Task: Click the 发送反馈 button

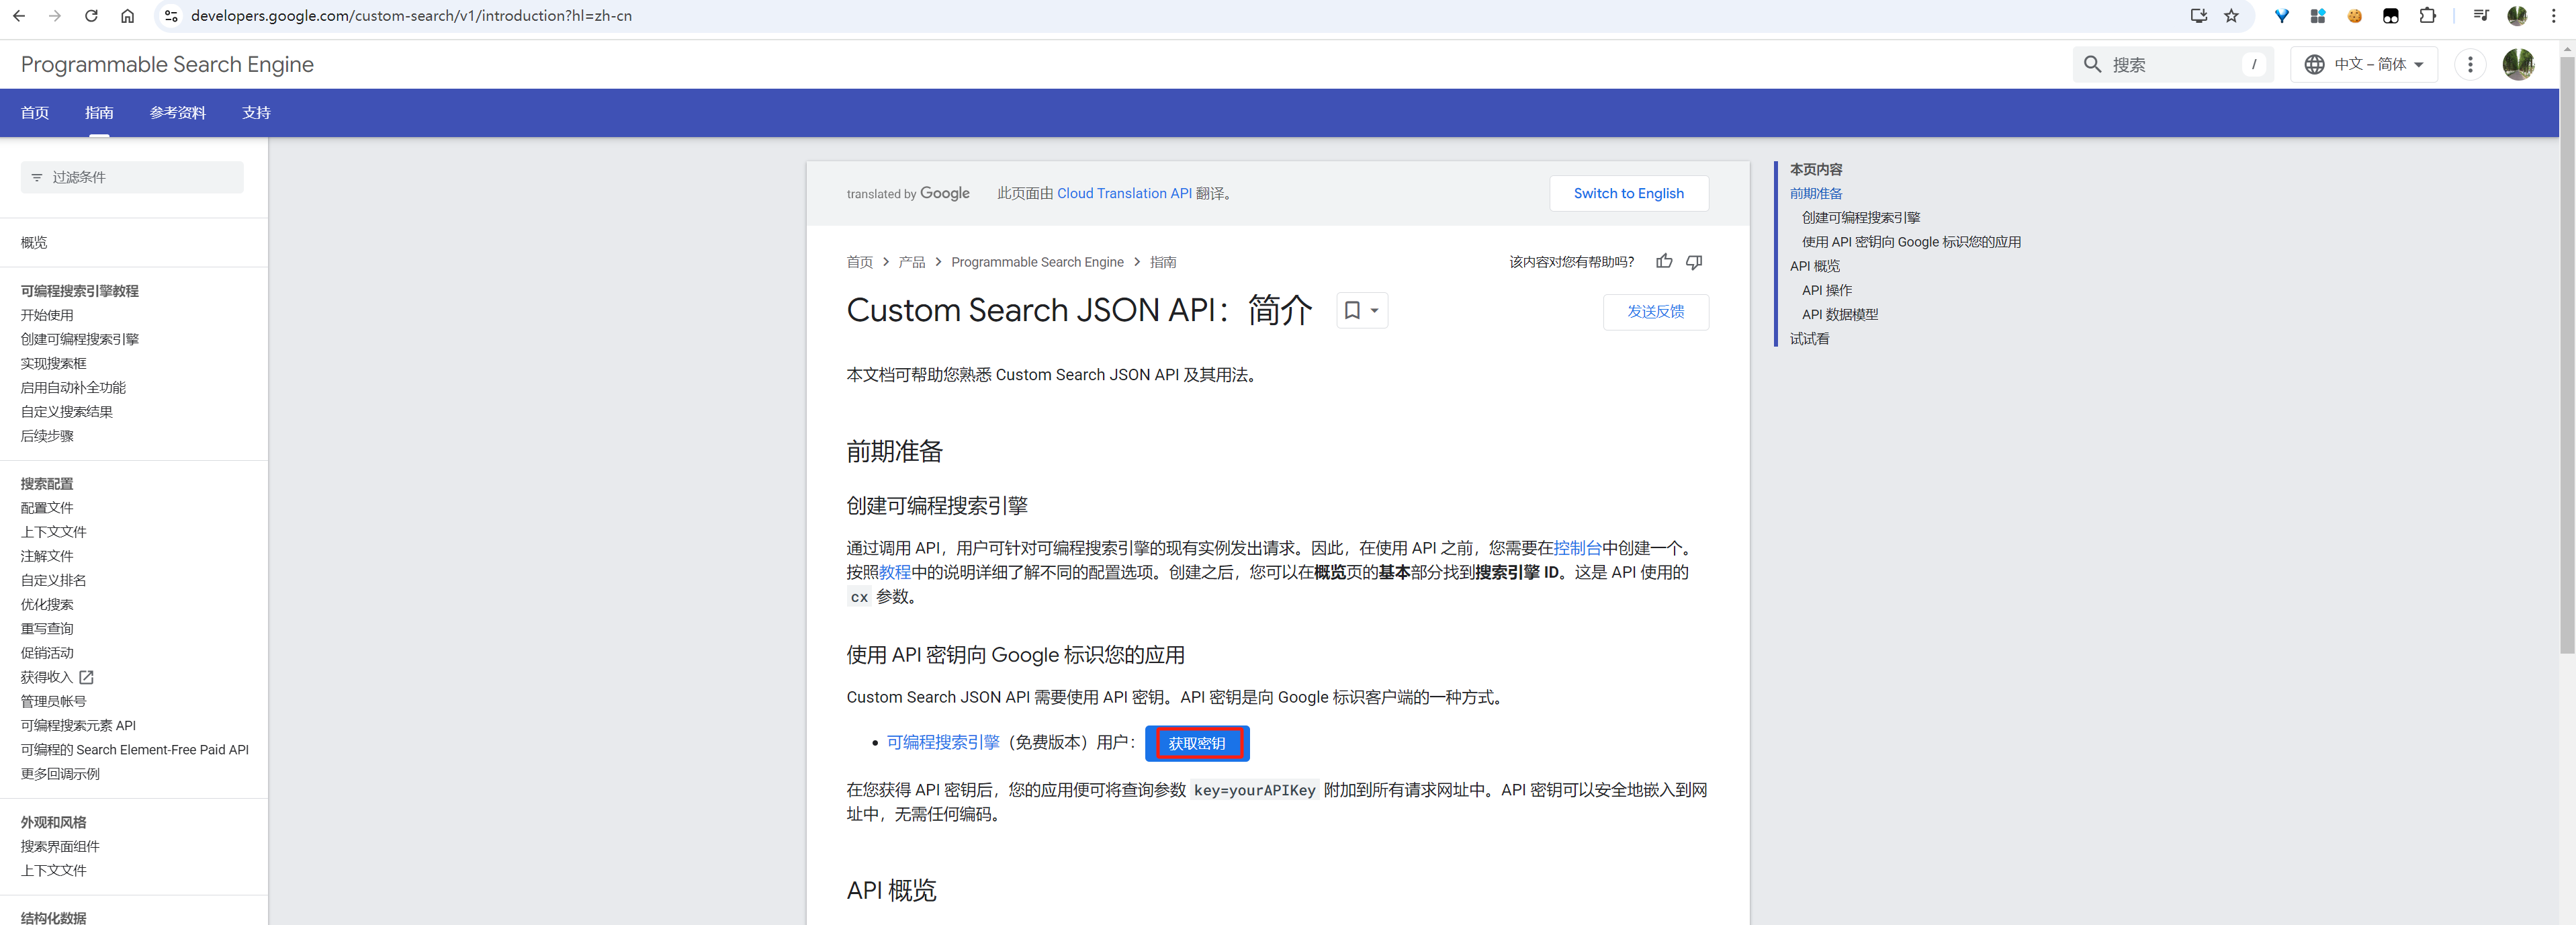Action: [1655, 311]
